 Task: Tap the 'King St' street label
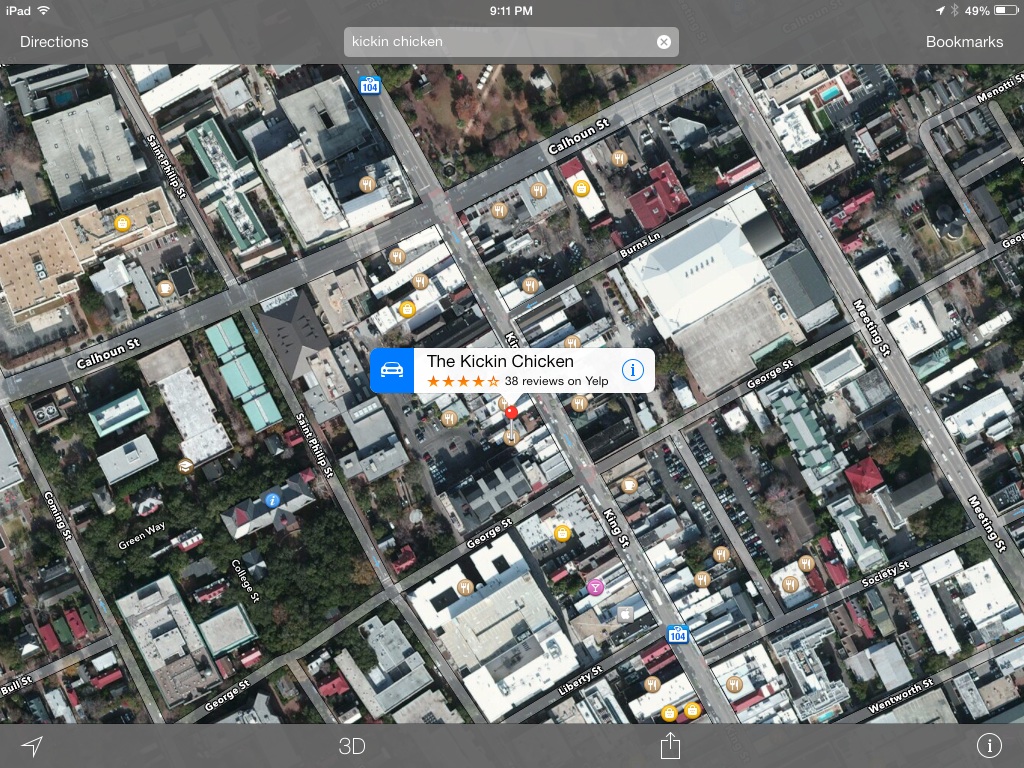[616, 527]
